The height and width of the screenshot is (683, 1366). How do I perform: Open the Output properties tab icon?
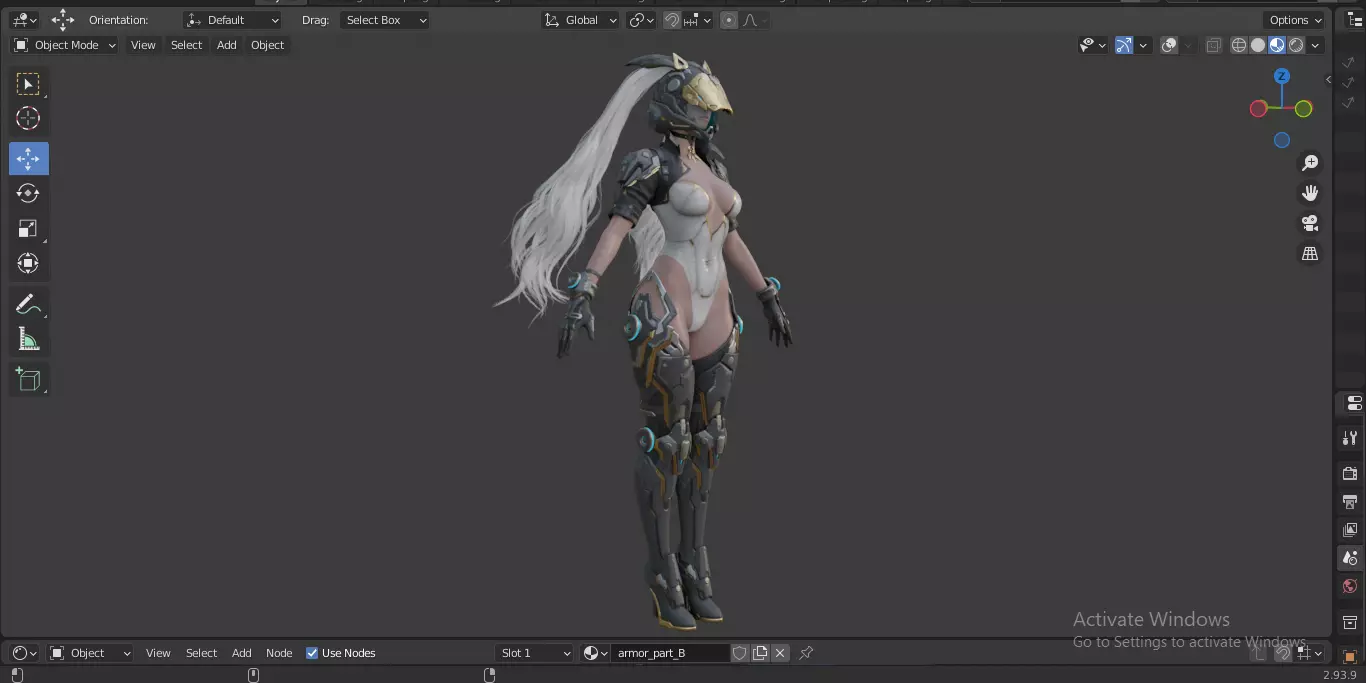(x=1350, y=501)
